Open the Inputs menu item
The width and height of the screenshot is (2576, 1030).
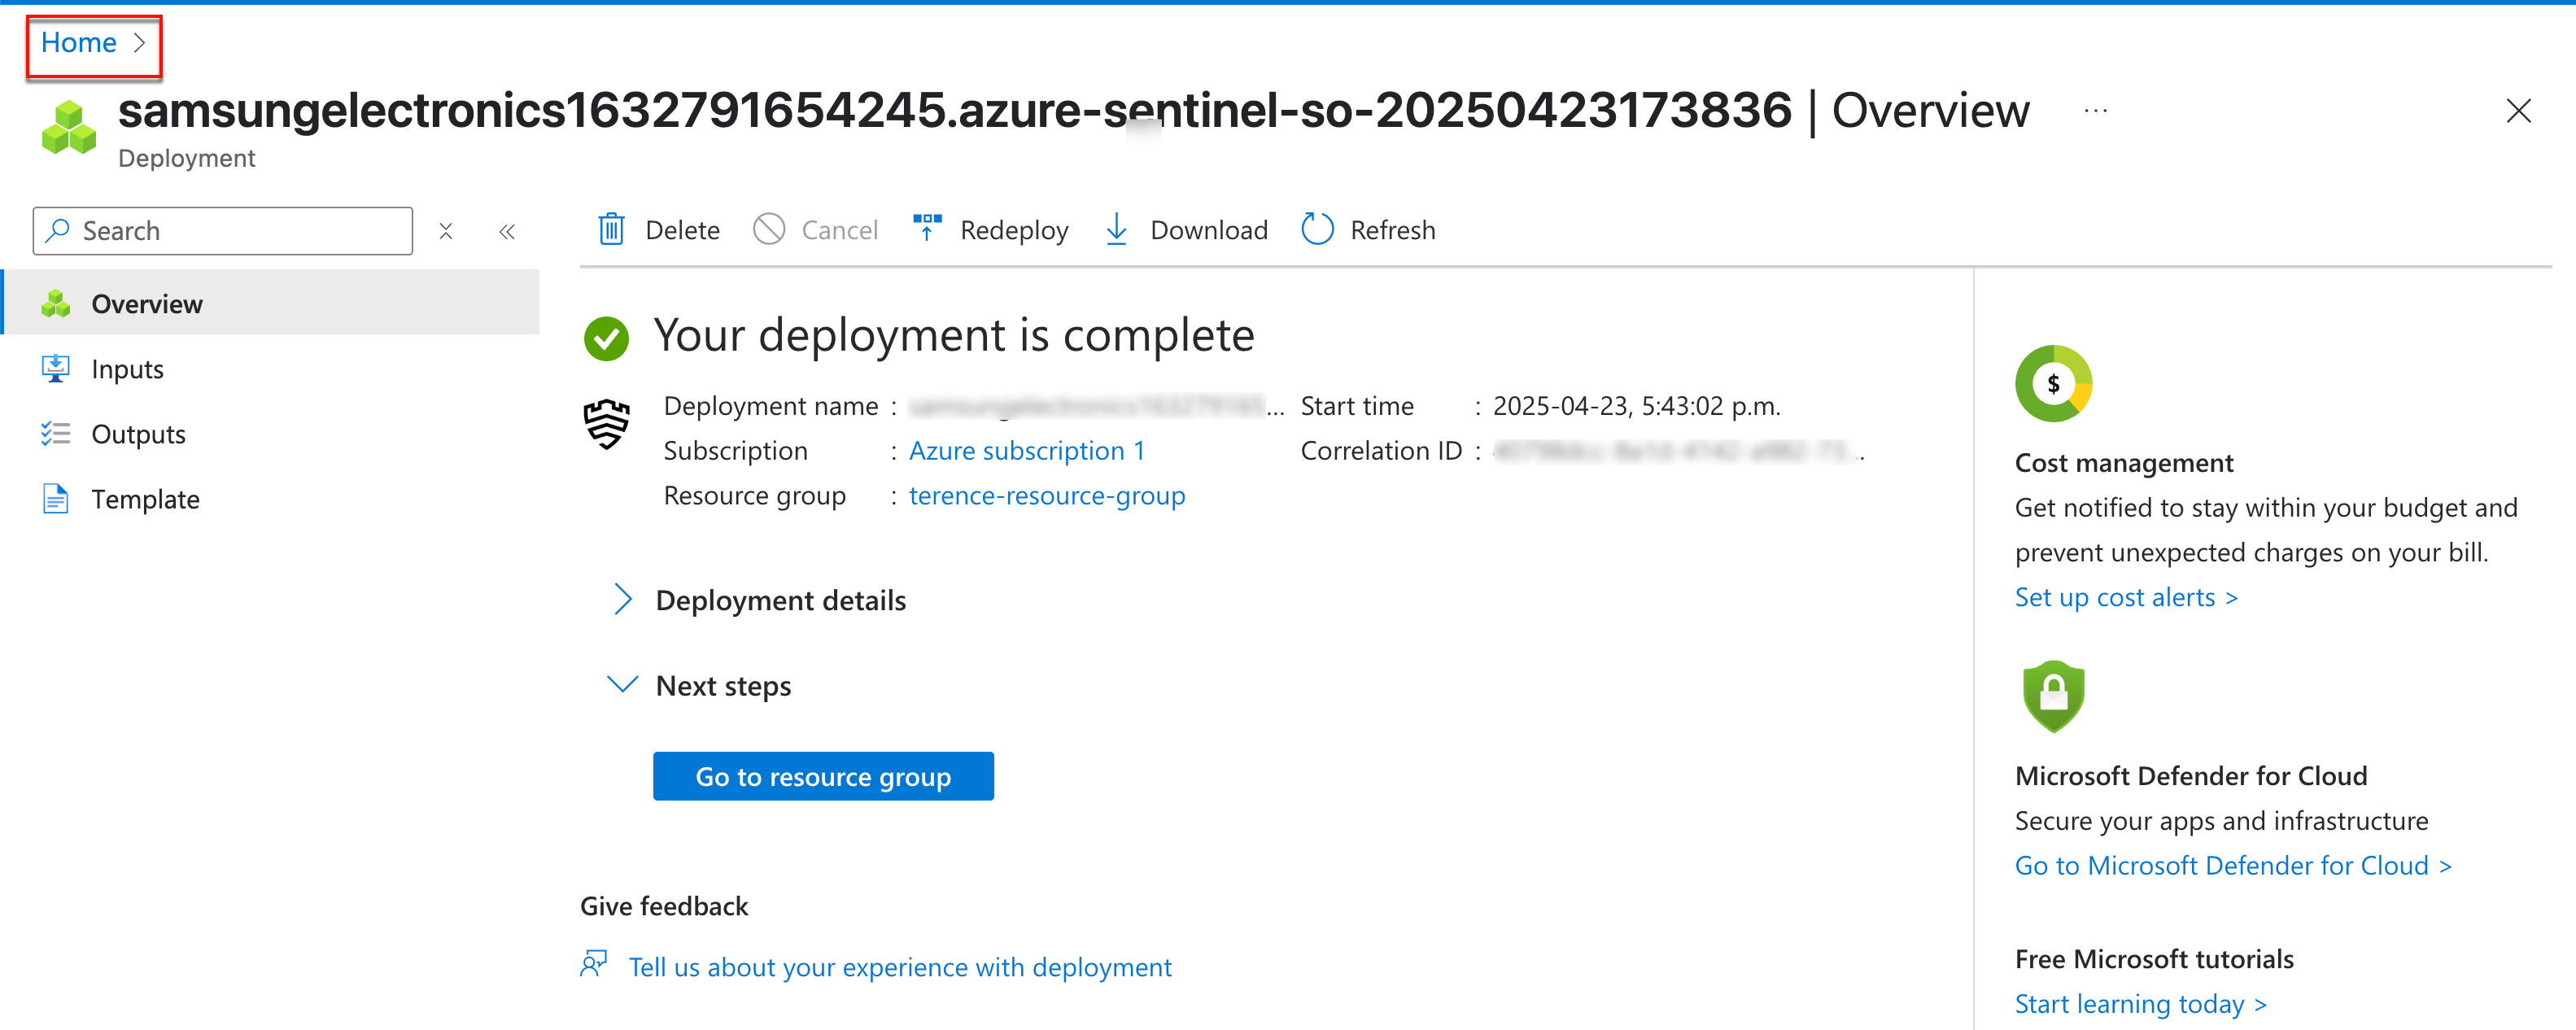click(x=127, y=369)
